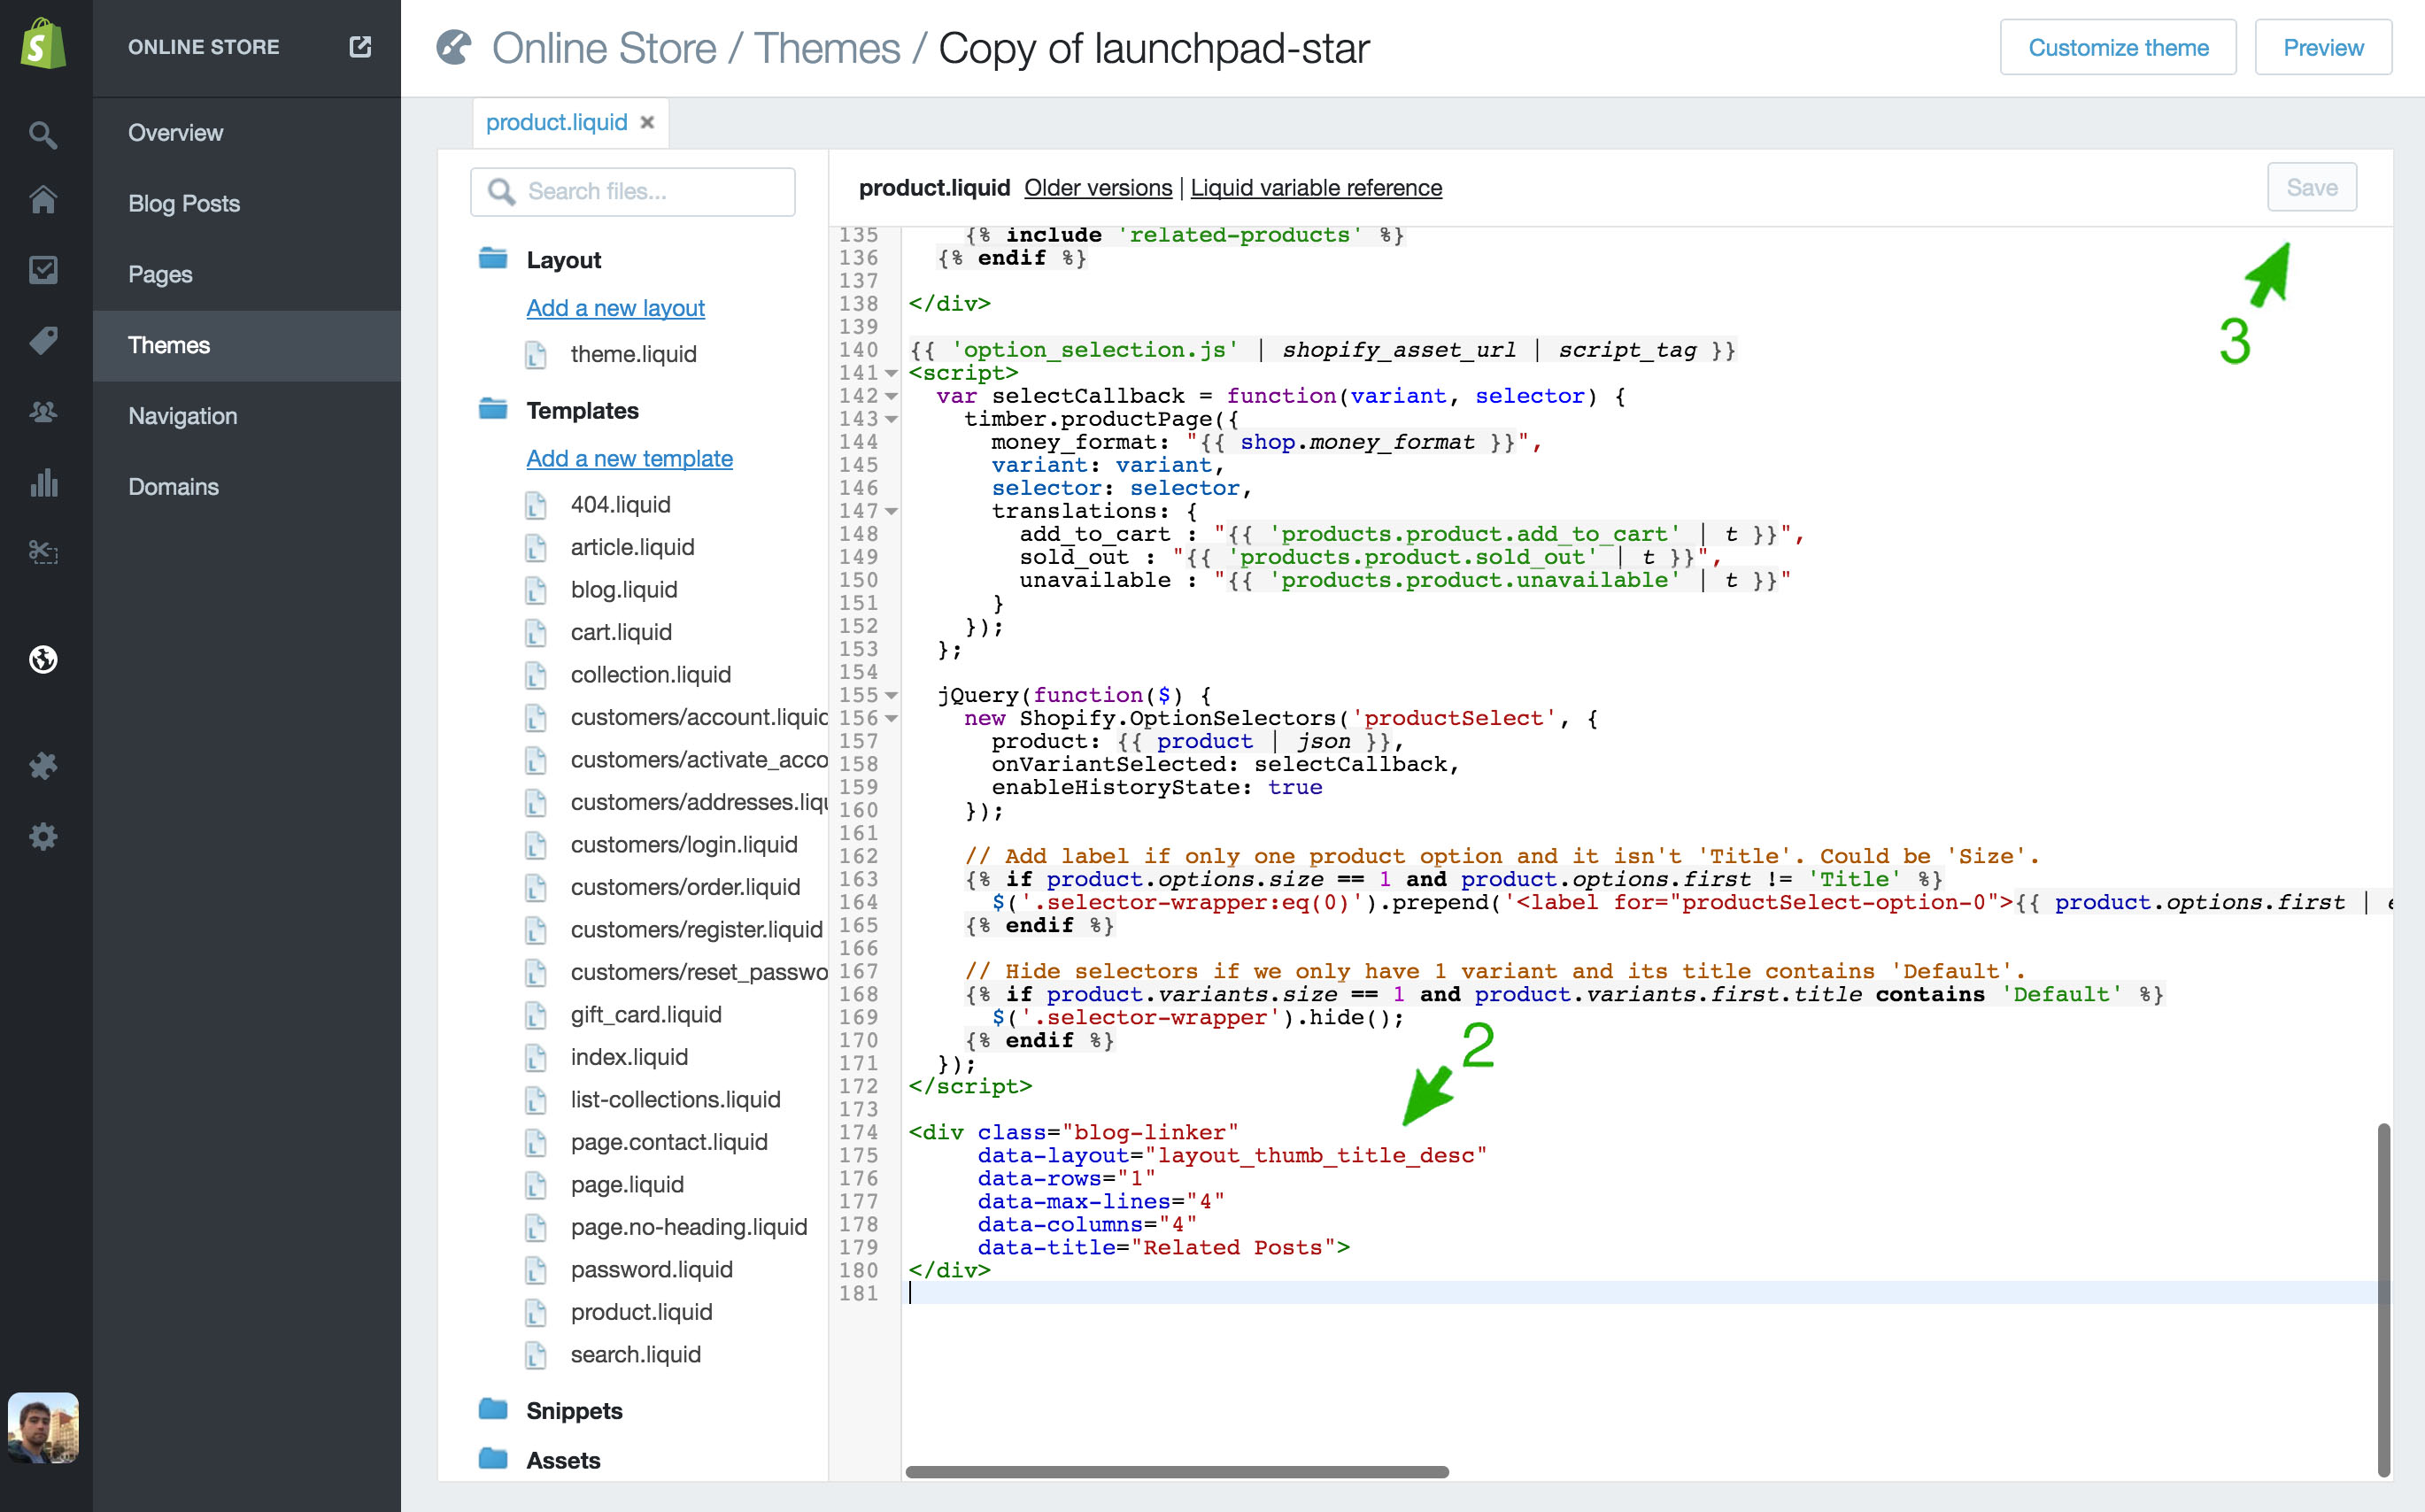Open Apps puzzle piece icon
Viewport: 2425px width, 1512px height.
click(43, 766)
